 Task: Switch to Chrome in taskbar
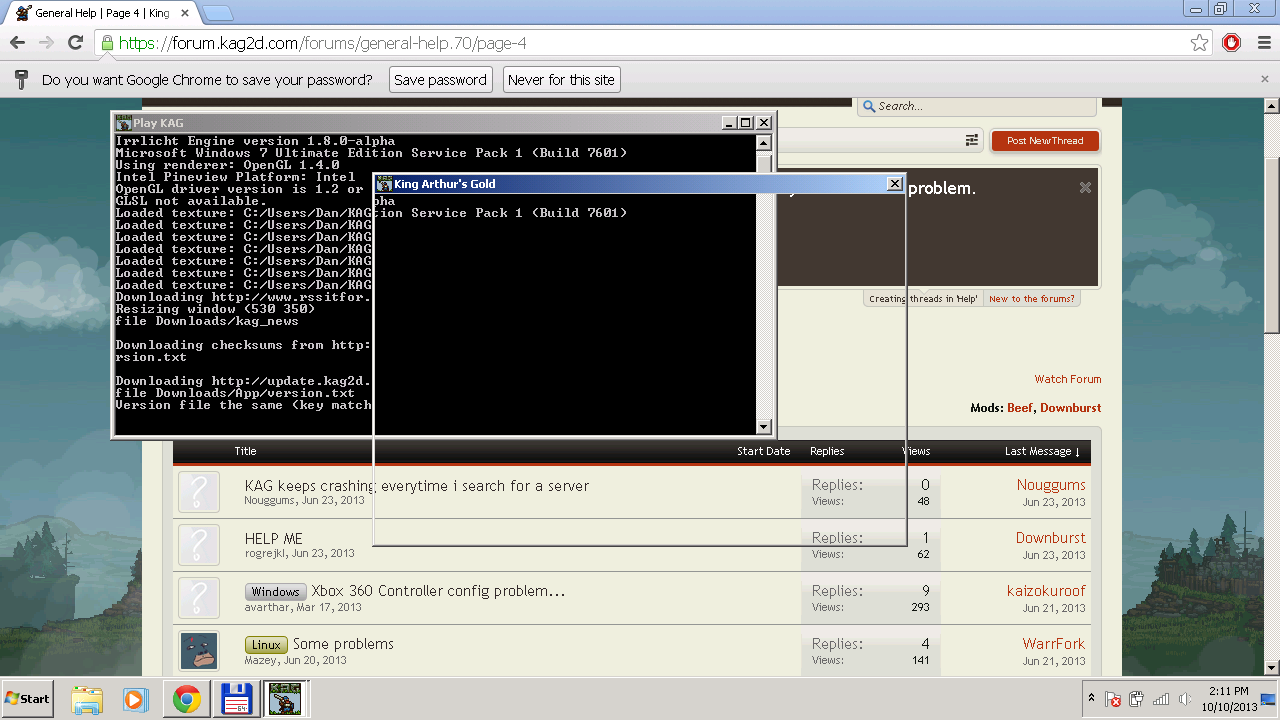click(186, 699)
